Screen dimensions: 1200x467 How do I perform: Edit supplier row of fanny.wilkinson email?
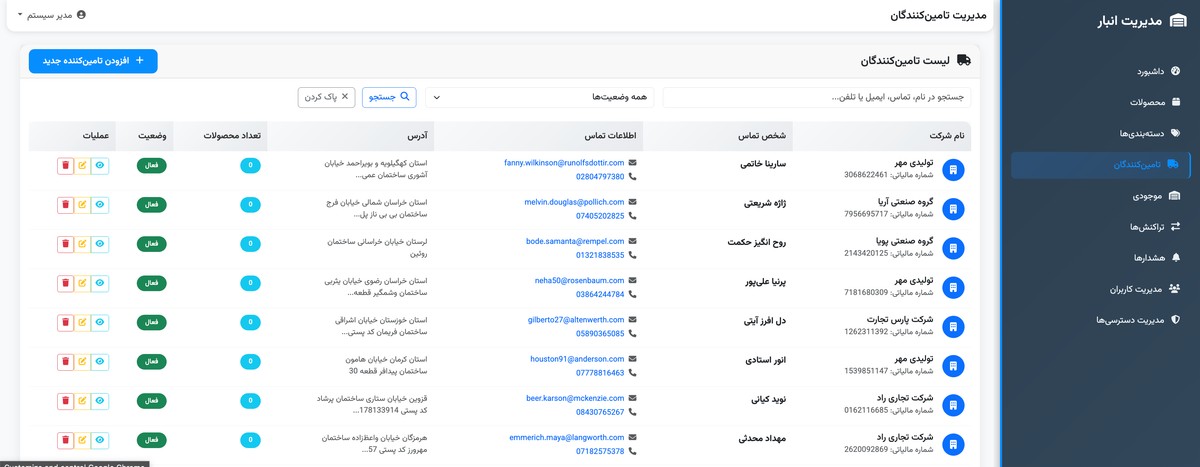click(x=82, y=166)
